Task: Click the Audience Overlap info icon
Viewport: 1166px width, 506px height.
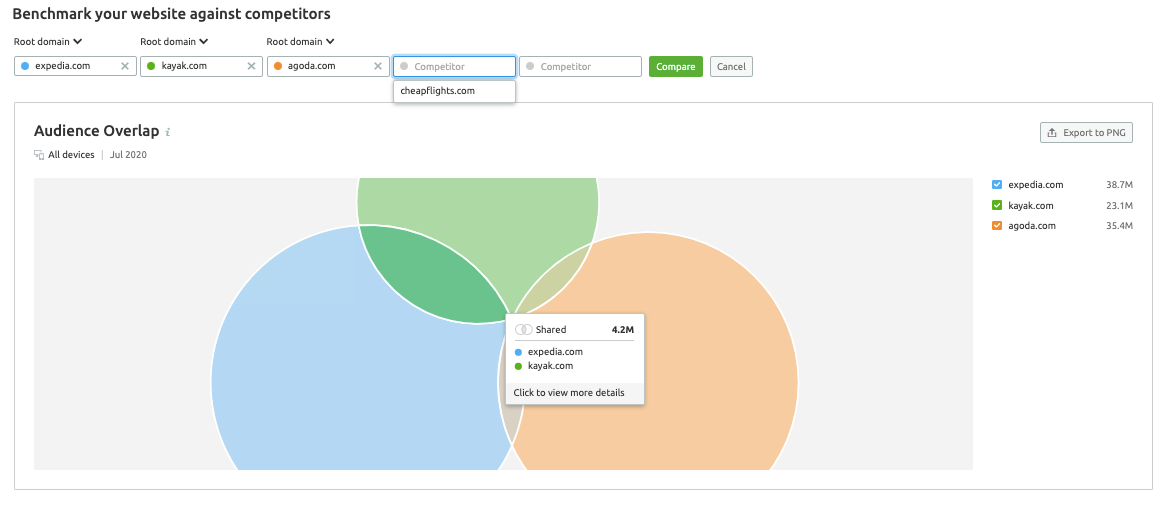Action: point(168,132)
